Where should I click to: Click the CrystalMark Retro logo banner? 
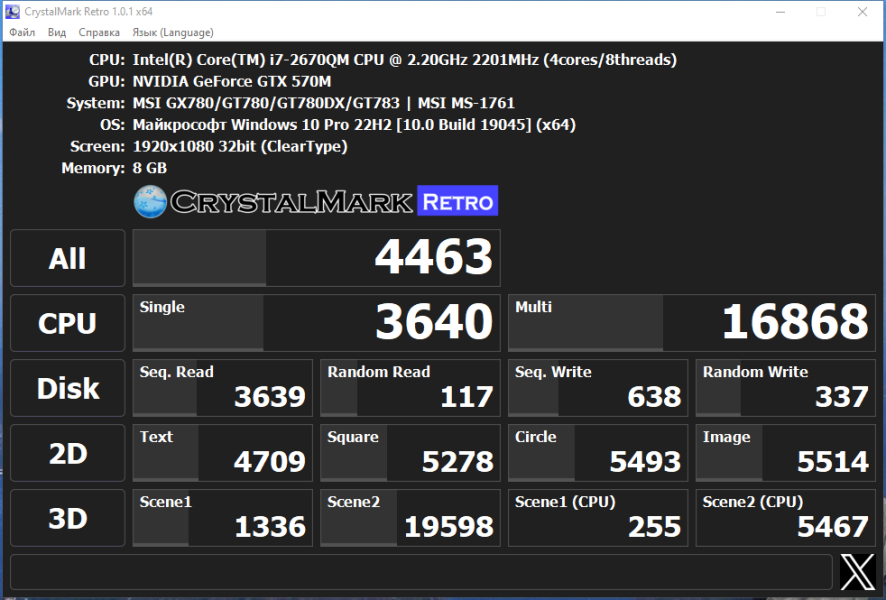pyautogui.click(x=316, y=201)
